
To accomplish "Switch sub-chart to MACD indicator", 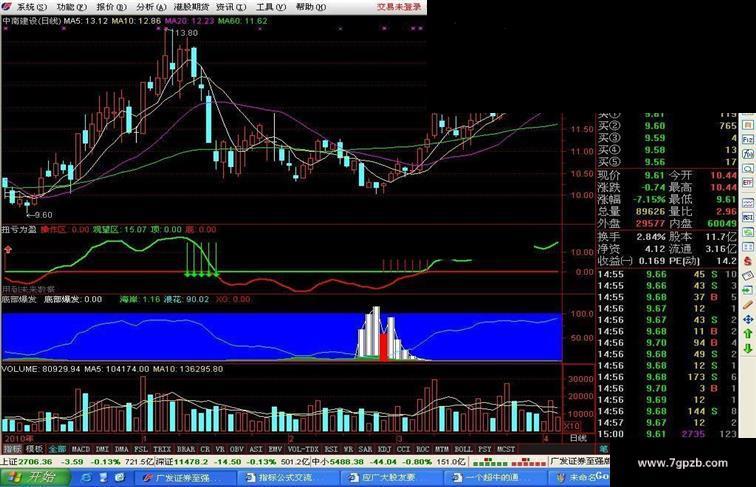I will tap(81, 449).
